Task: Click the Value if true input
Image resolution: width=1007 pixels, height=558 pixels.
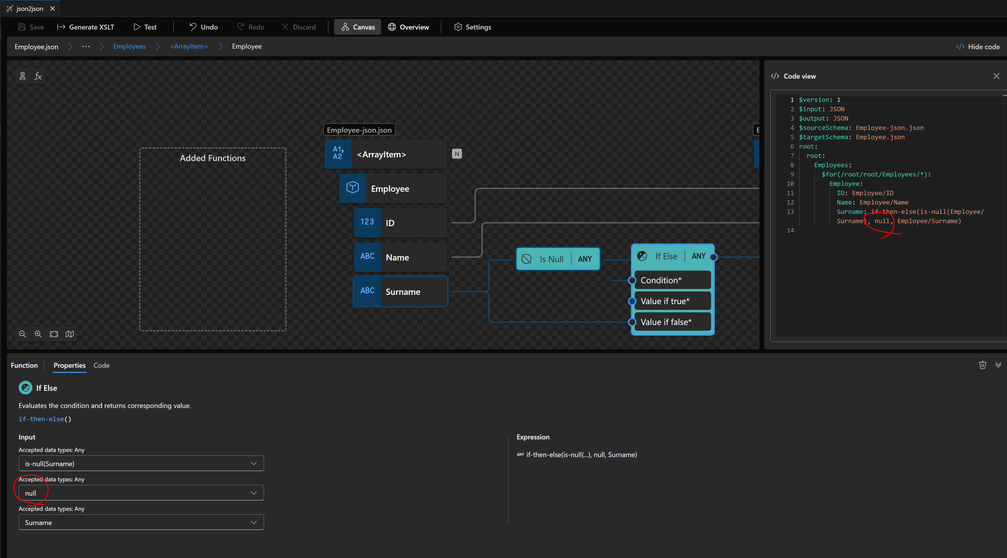Action: [x=672, y=301]
